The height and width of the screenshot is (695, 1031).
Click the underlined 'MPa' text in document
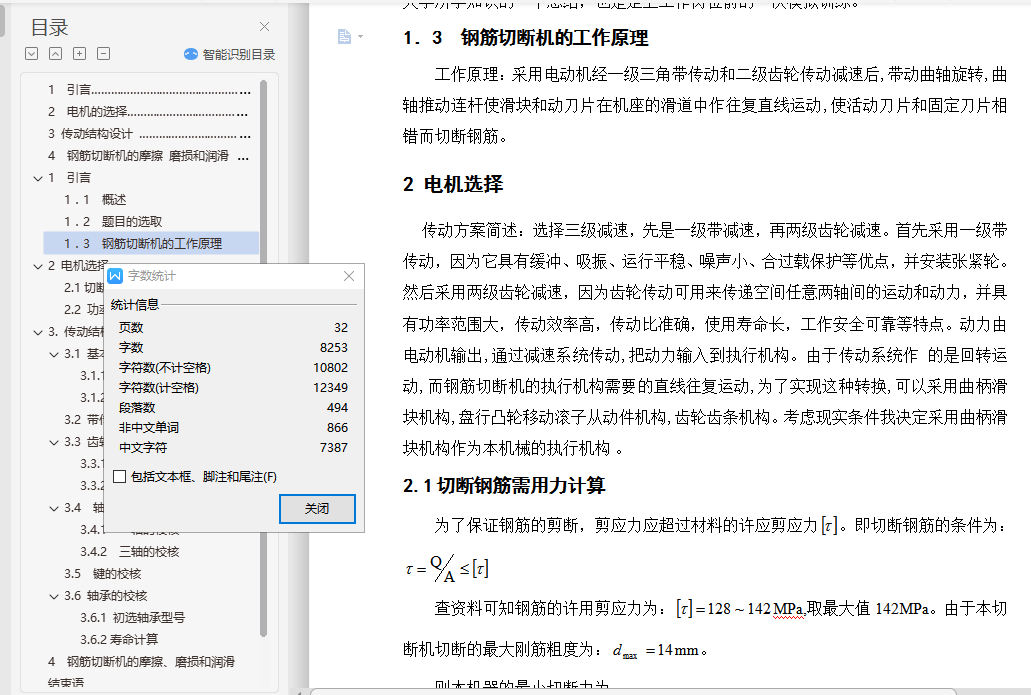(788, 610)
